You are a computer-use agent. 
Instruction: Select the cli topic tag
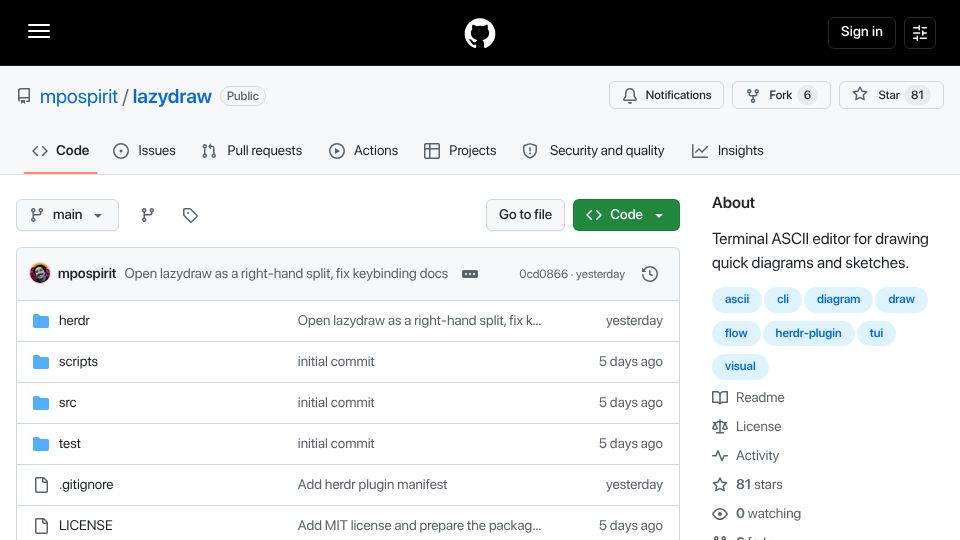pos(782,299)
